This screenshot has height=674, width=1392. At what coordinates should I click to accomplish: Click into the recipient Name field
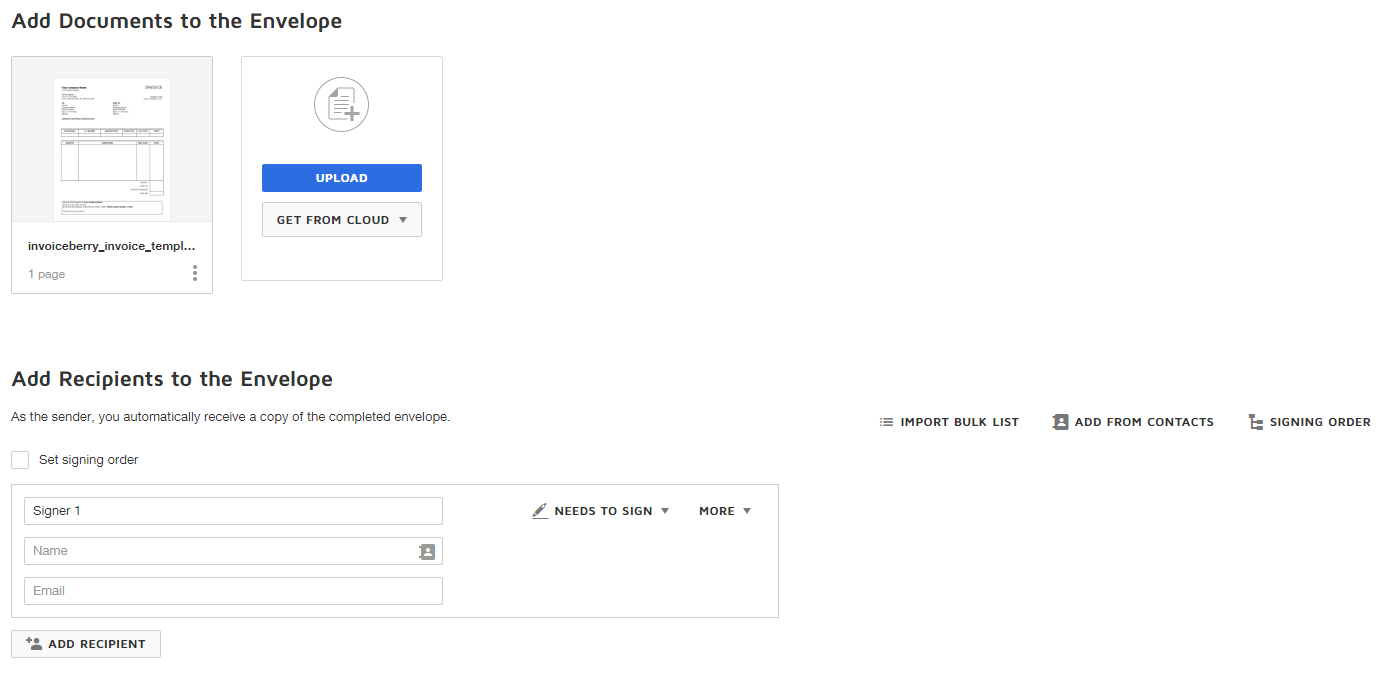pyautogui.click(x=220, y=551)
